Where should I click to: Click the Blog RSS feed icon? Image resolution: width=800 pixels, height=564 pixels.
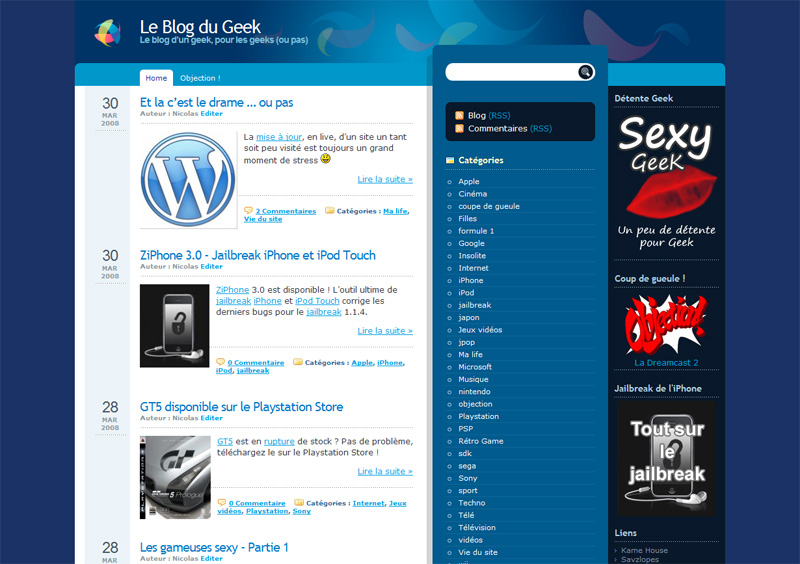click(x=459, y=115)
